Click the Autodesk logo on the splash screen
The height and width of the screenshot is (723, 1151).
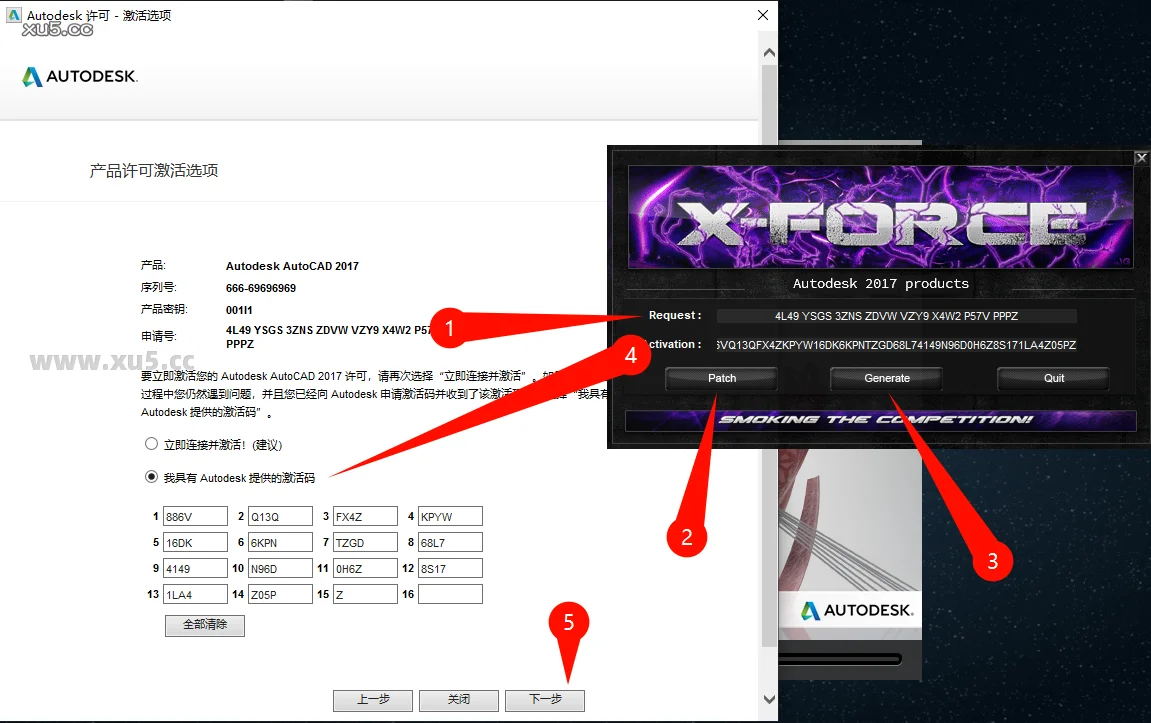[x=857, y=610]
